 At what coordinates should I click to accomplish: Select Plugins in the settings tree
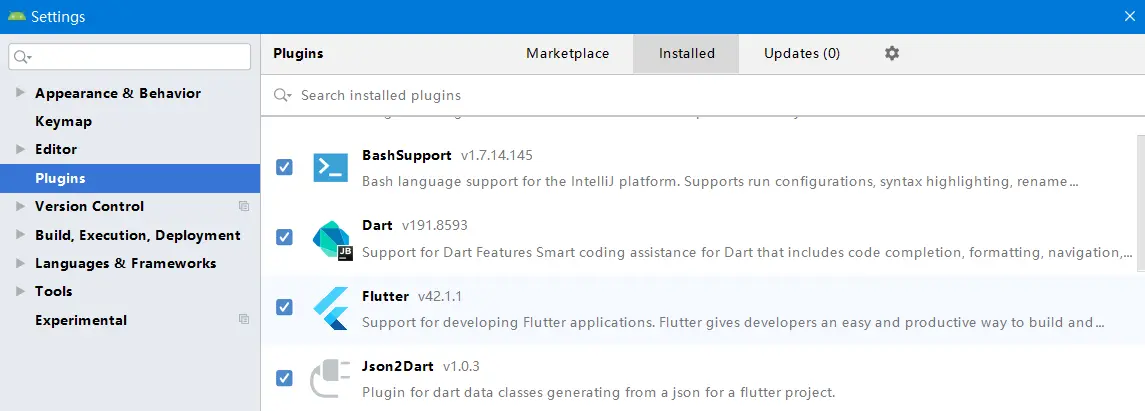point(130,178)
